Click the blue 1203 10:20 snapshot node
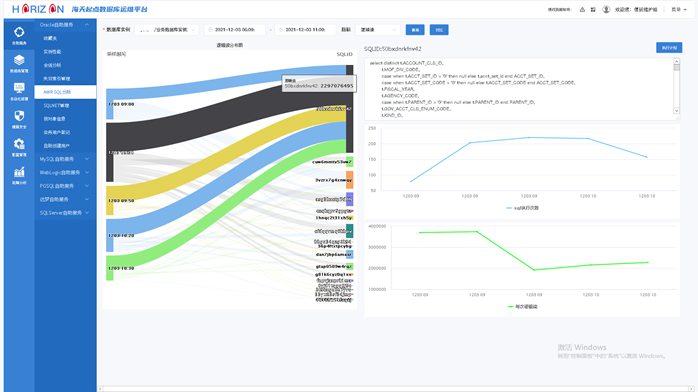The width and height of the screenshot is (698, 392). click(x=110, y=235)
